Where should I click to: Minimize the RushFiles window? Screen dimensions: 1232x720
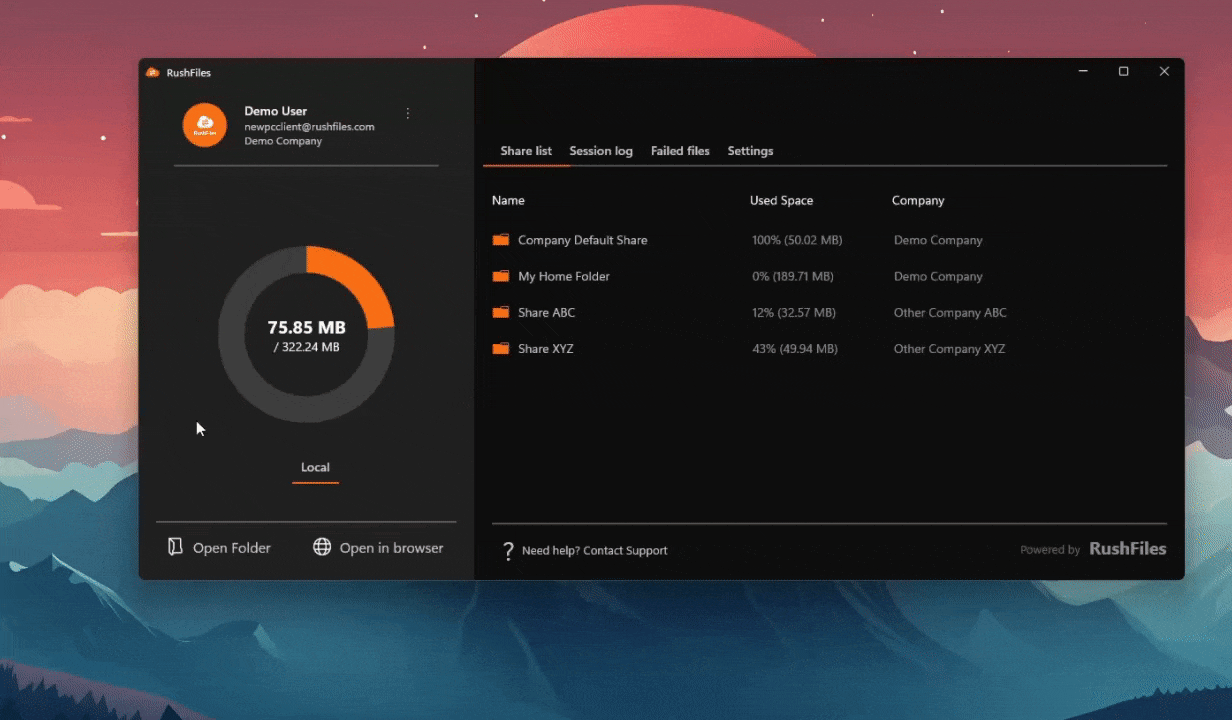[1083, 71]
